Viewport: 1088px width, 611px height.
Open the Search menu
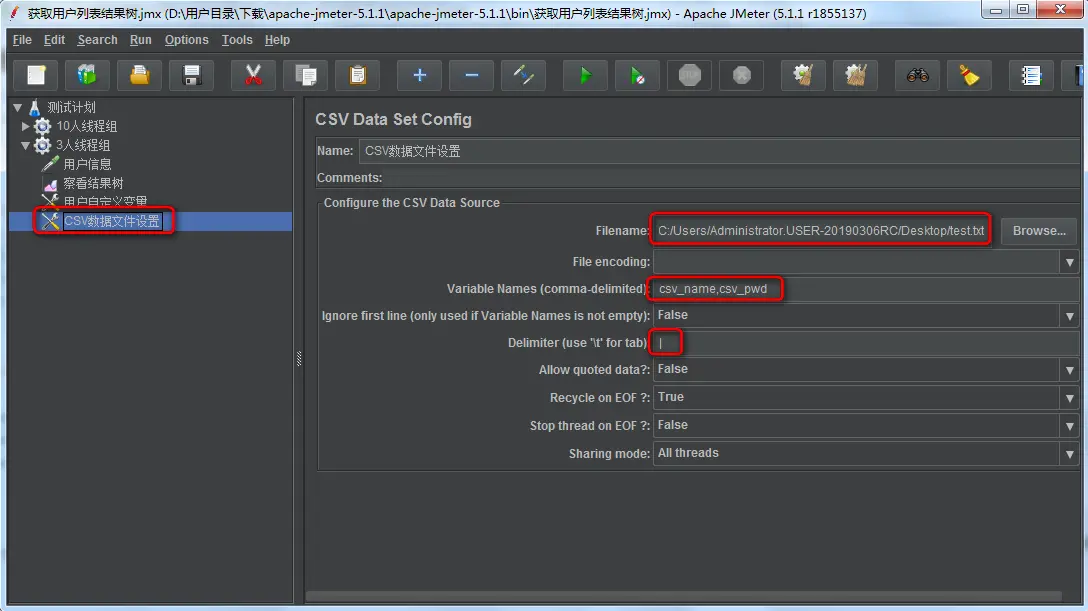97,40
